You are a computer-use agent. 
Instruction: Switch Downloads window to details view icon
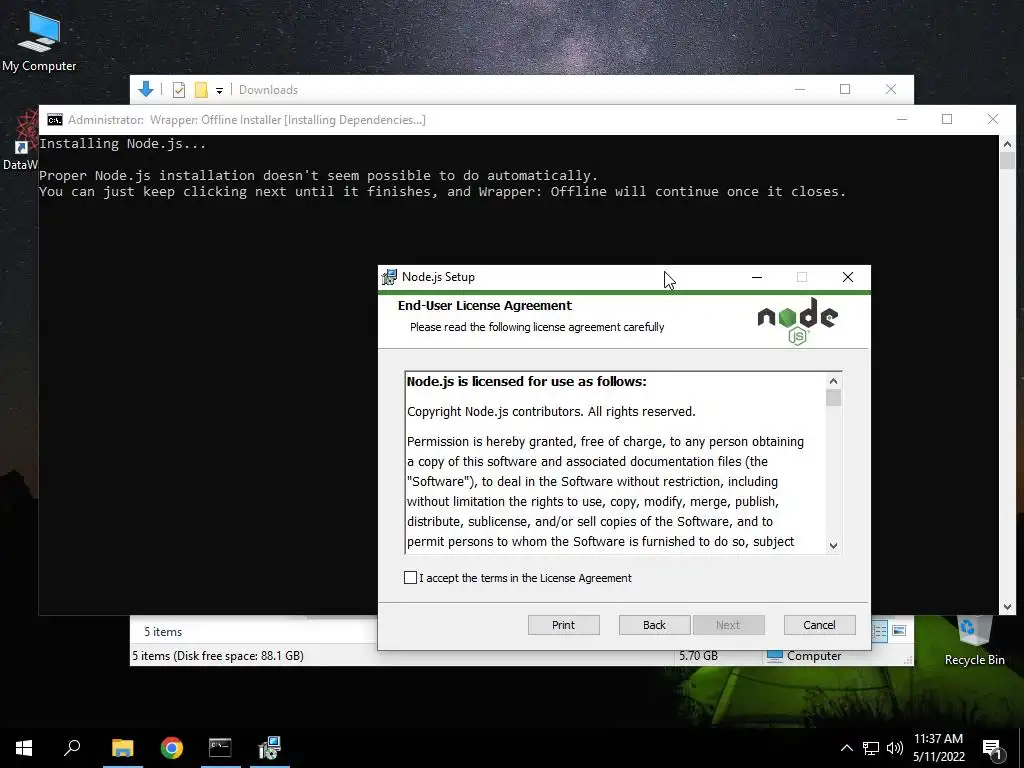coord(879,630)
